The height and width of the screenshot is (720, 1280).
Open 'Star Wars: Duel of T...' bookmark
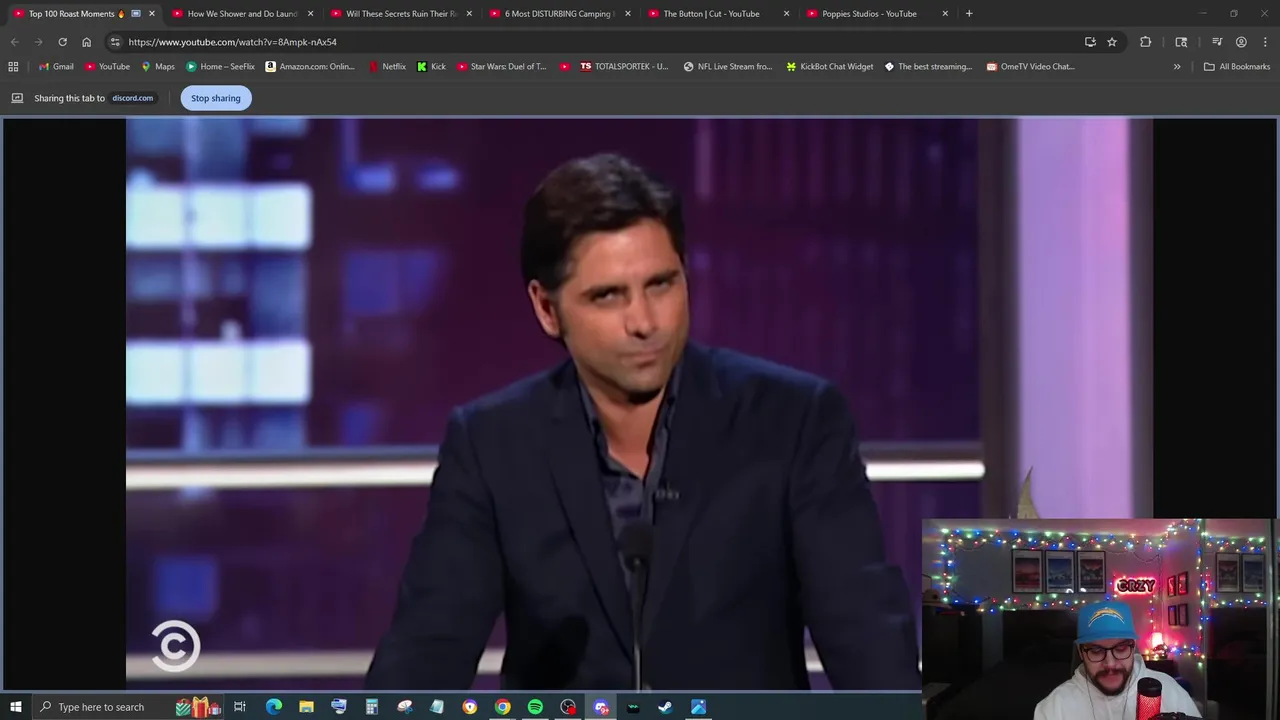coord(502,67)
